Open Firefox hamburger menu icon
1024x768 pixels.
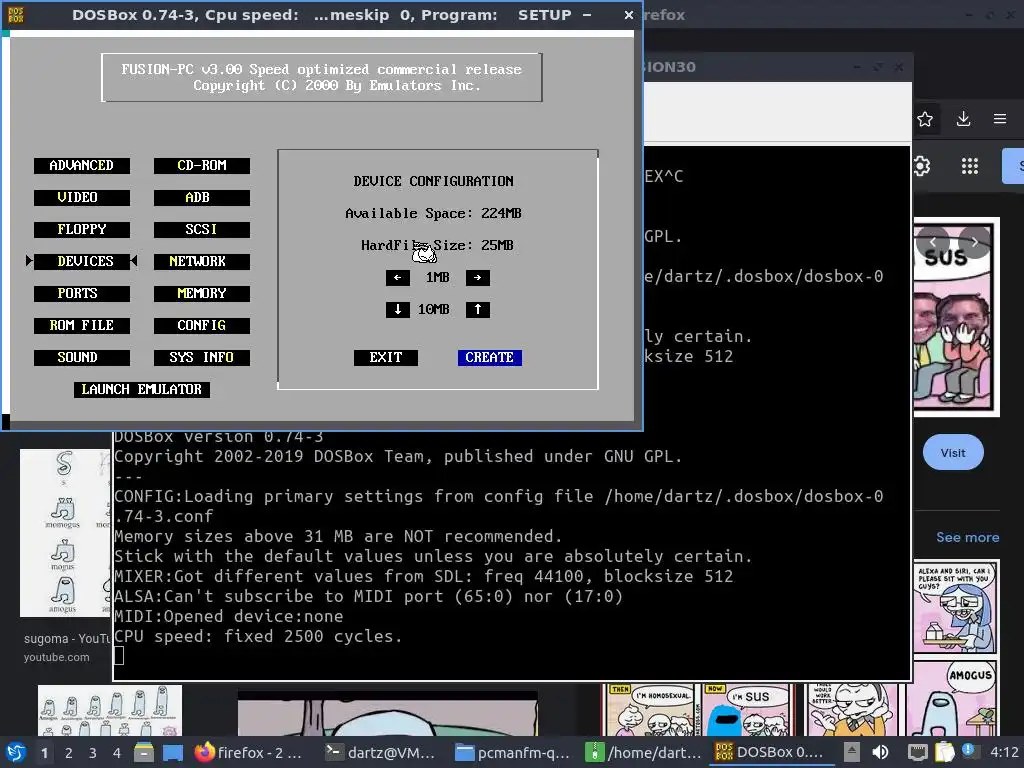coord(1000,119)
